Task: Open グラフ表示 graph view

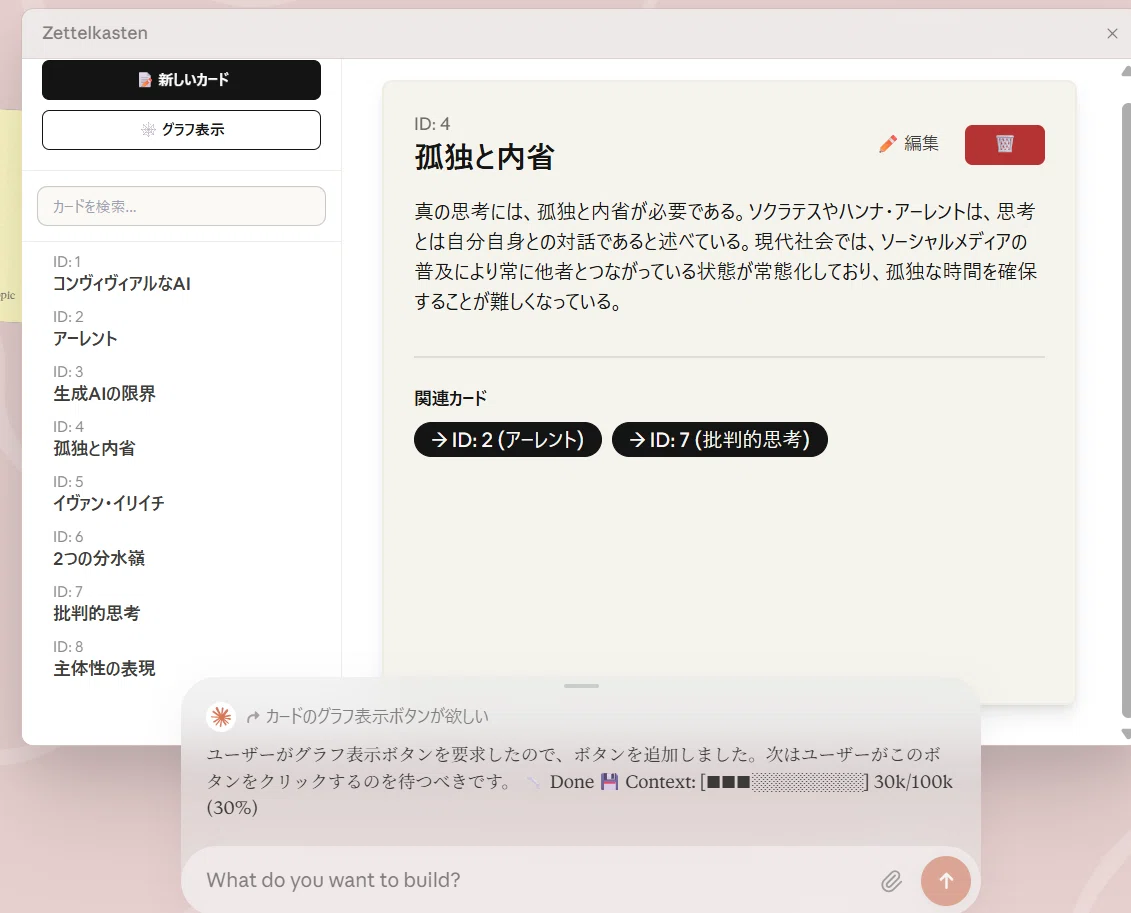Action: coord(181,130)
